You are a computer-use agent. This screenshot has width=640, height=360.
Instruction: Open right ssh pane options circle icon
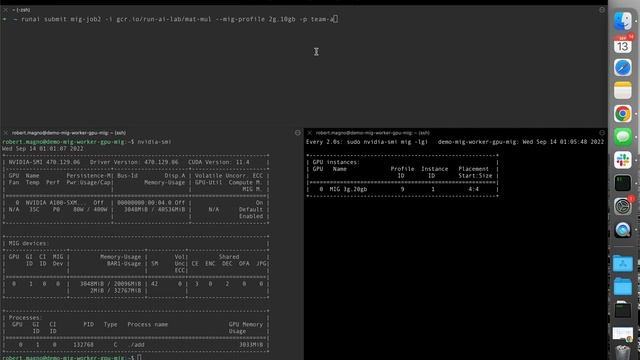point(602,133)
